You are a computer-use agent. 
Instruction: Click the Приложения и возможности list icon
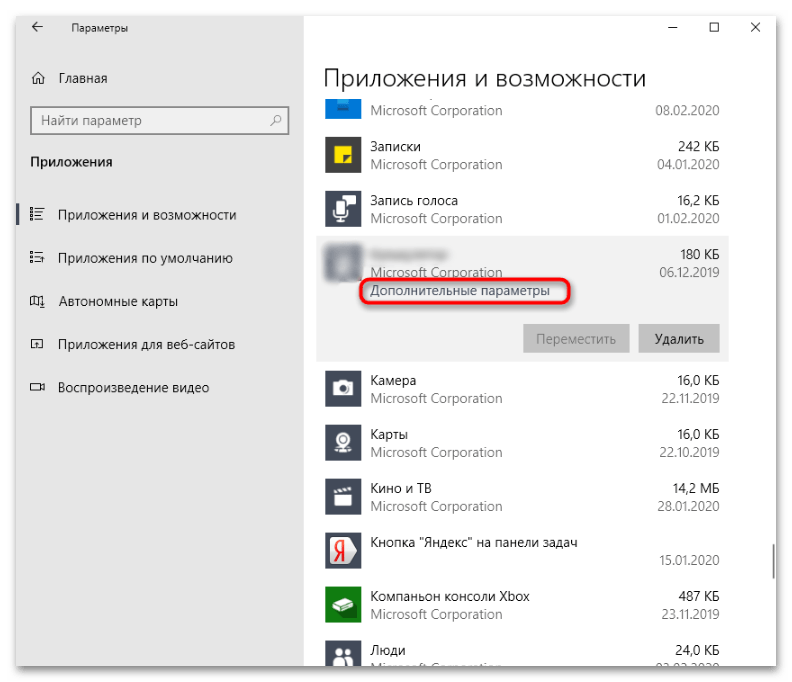[x=37, y=214]
